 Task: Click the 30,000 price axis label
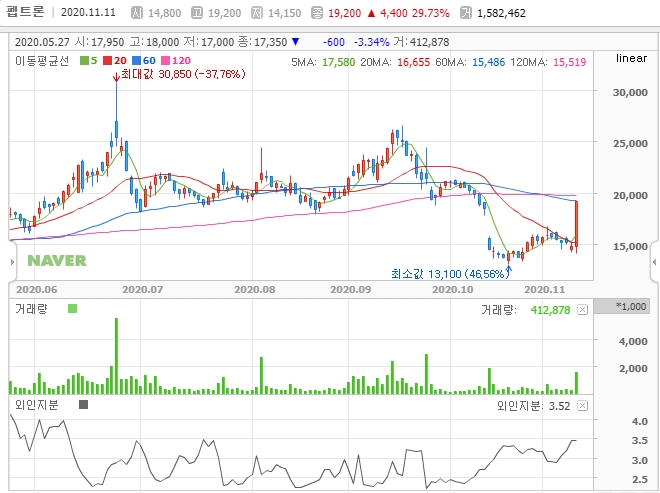point(630,93)
